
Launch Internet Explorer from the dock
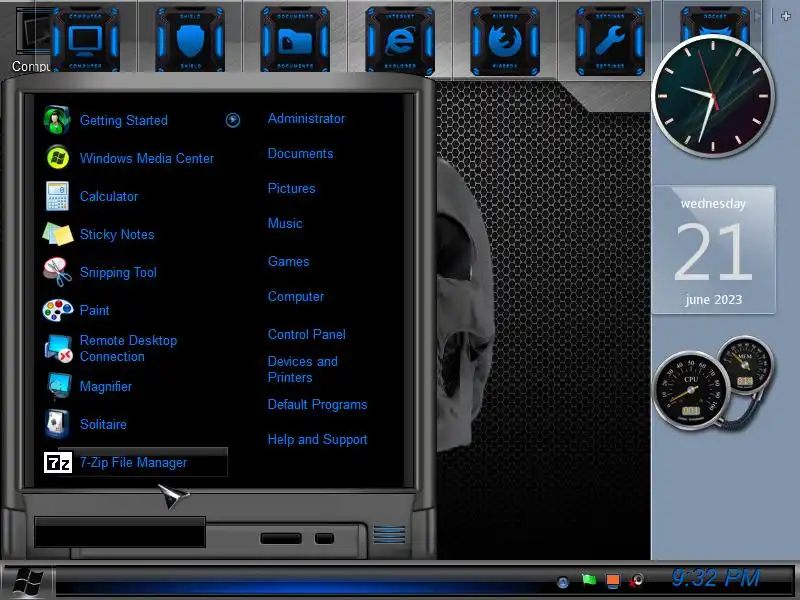pyautogui.click(x=400, y=40)
